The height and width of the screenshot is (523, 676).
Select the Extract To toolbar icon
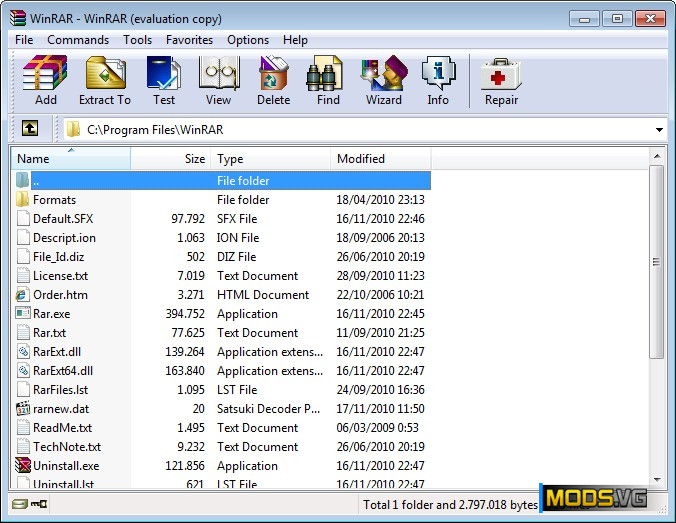coord(105,80)
